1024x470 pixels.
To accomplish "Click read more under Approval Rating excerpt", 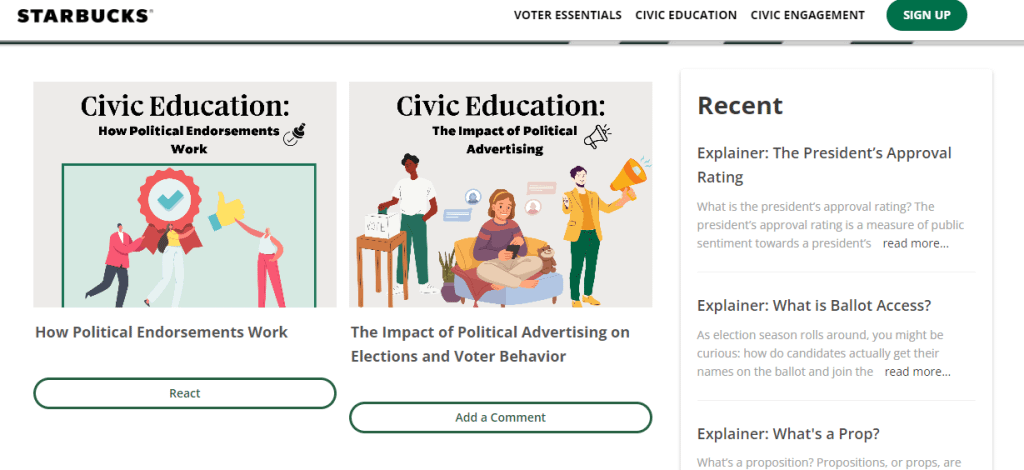I will [916, 243].
